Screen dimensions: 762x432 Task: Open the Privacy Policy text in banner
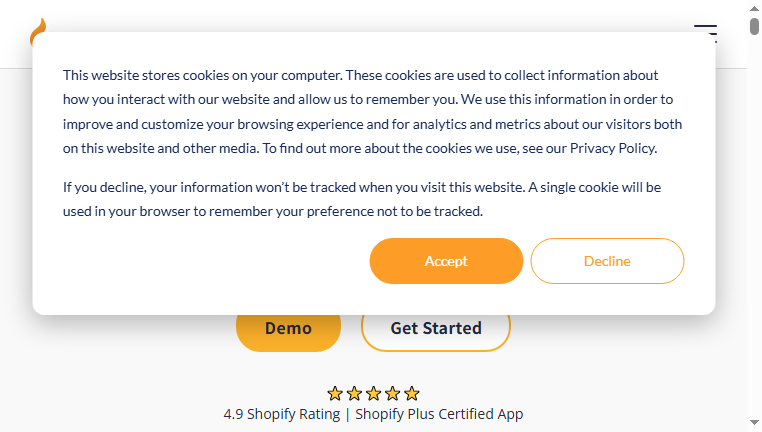tap(612, 148)
